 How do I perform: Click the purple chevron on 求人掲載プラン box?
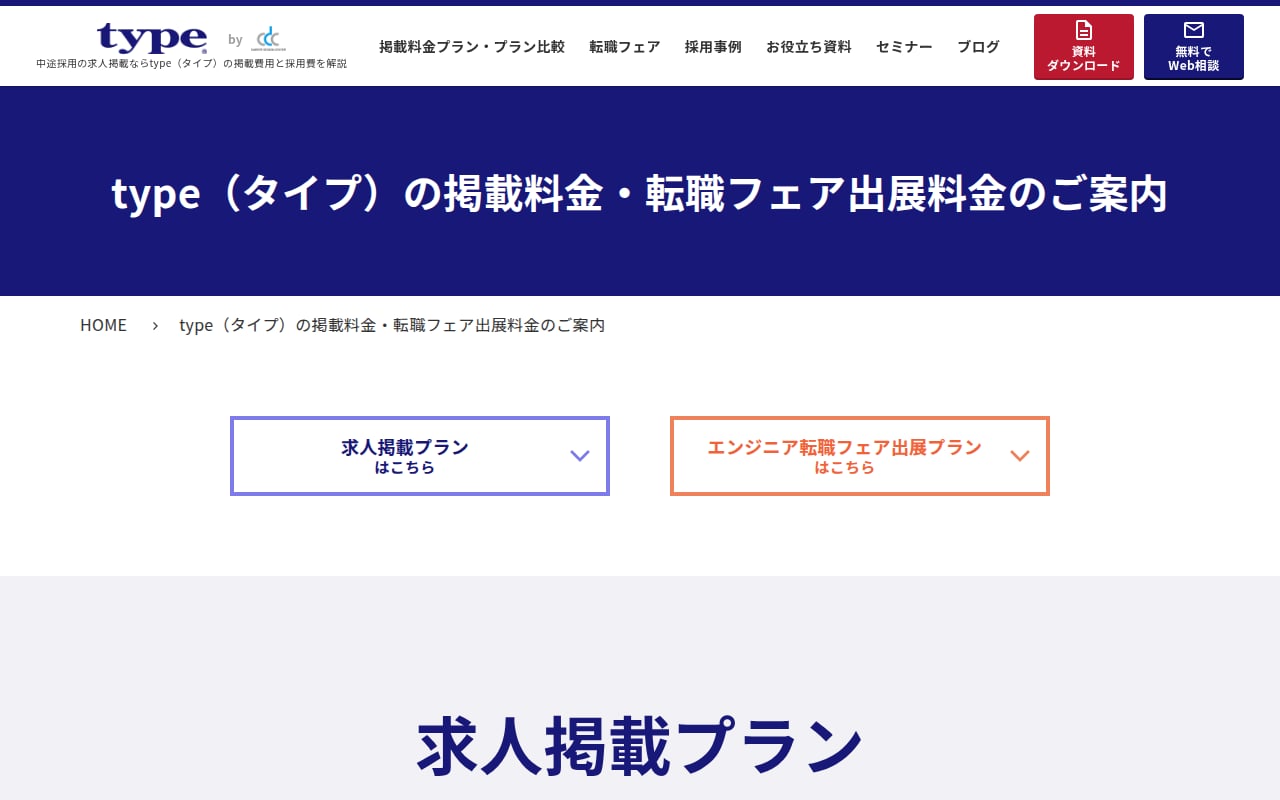[580, 456]
